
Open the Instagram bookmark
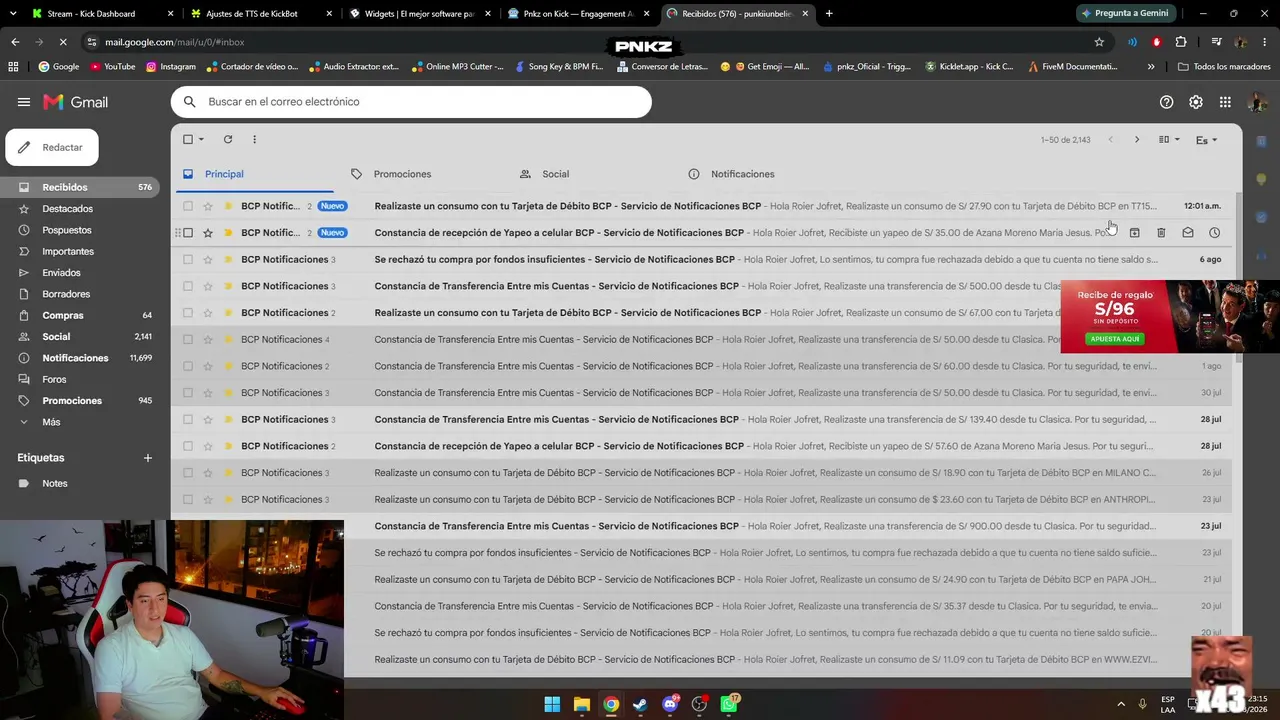click(171, 67)
